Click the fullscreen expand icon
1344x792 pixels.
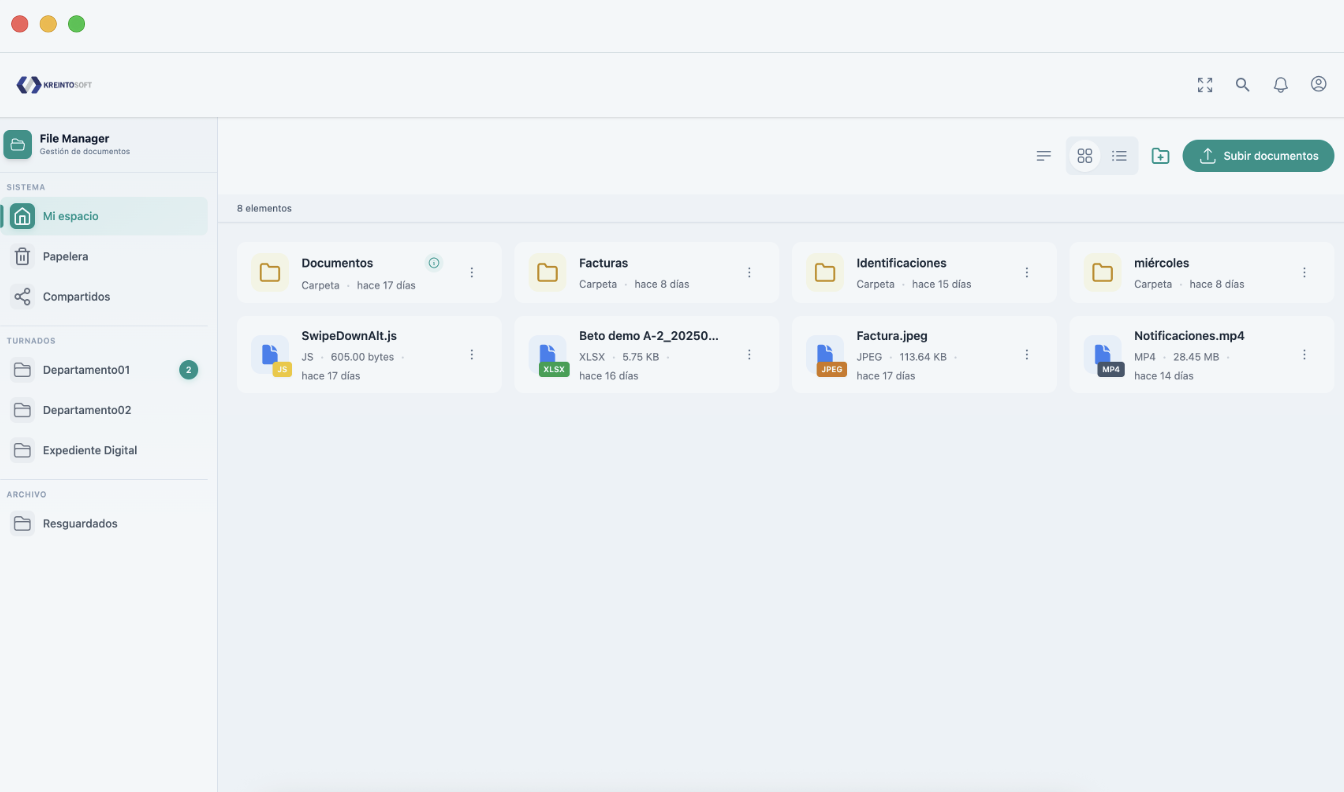tap(1205, 85)
